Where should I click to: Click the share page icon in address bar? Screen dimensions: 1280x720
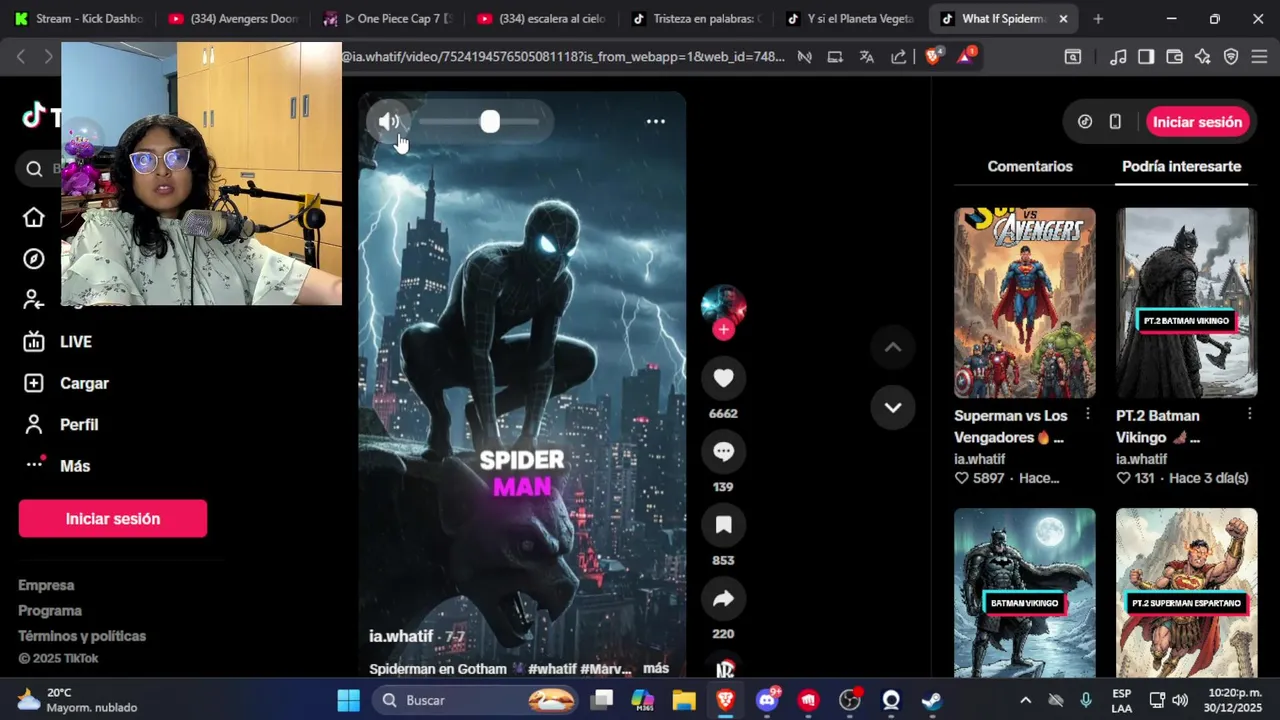coord(899,57)
